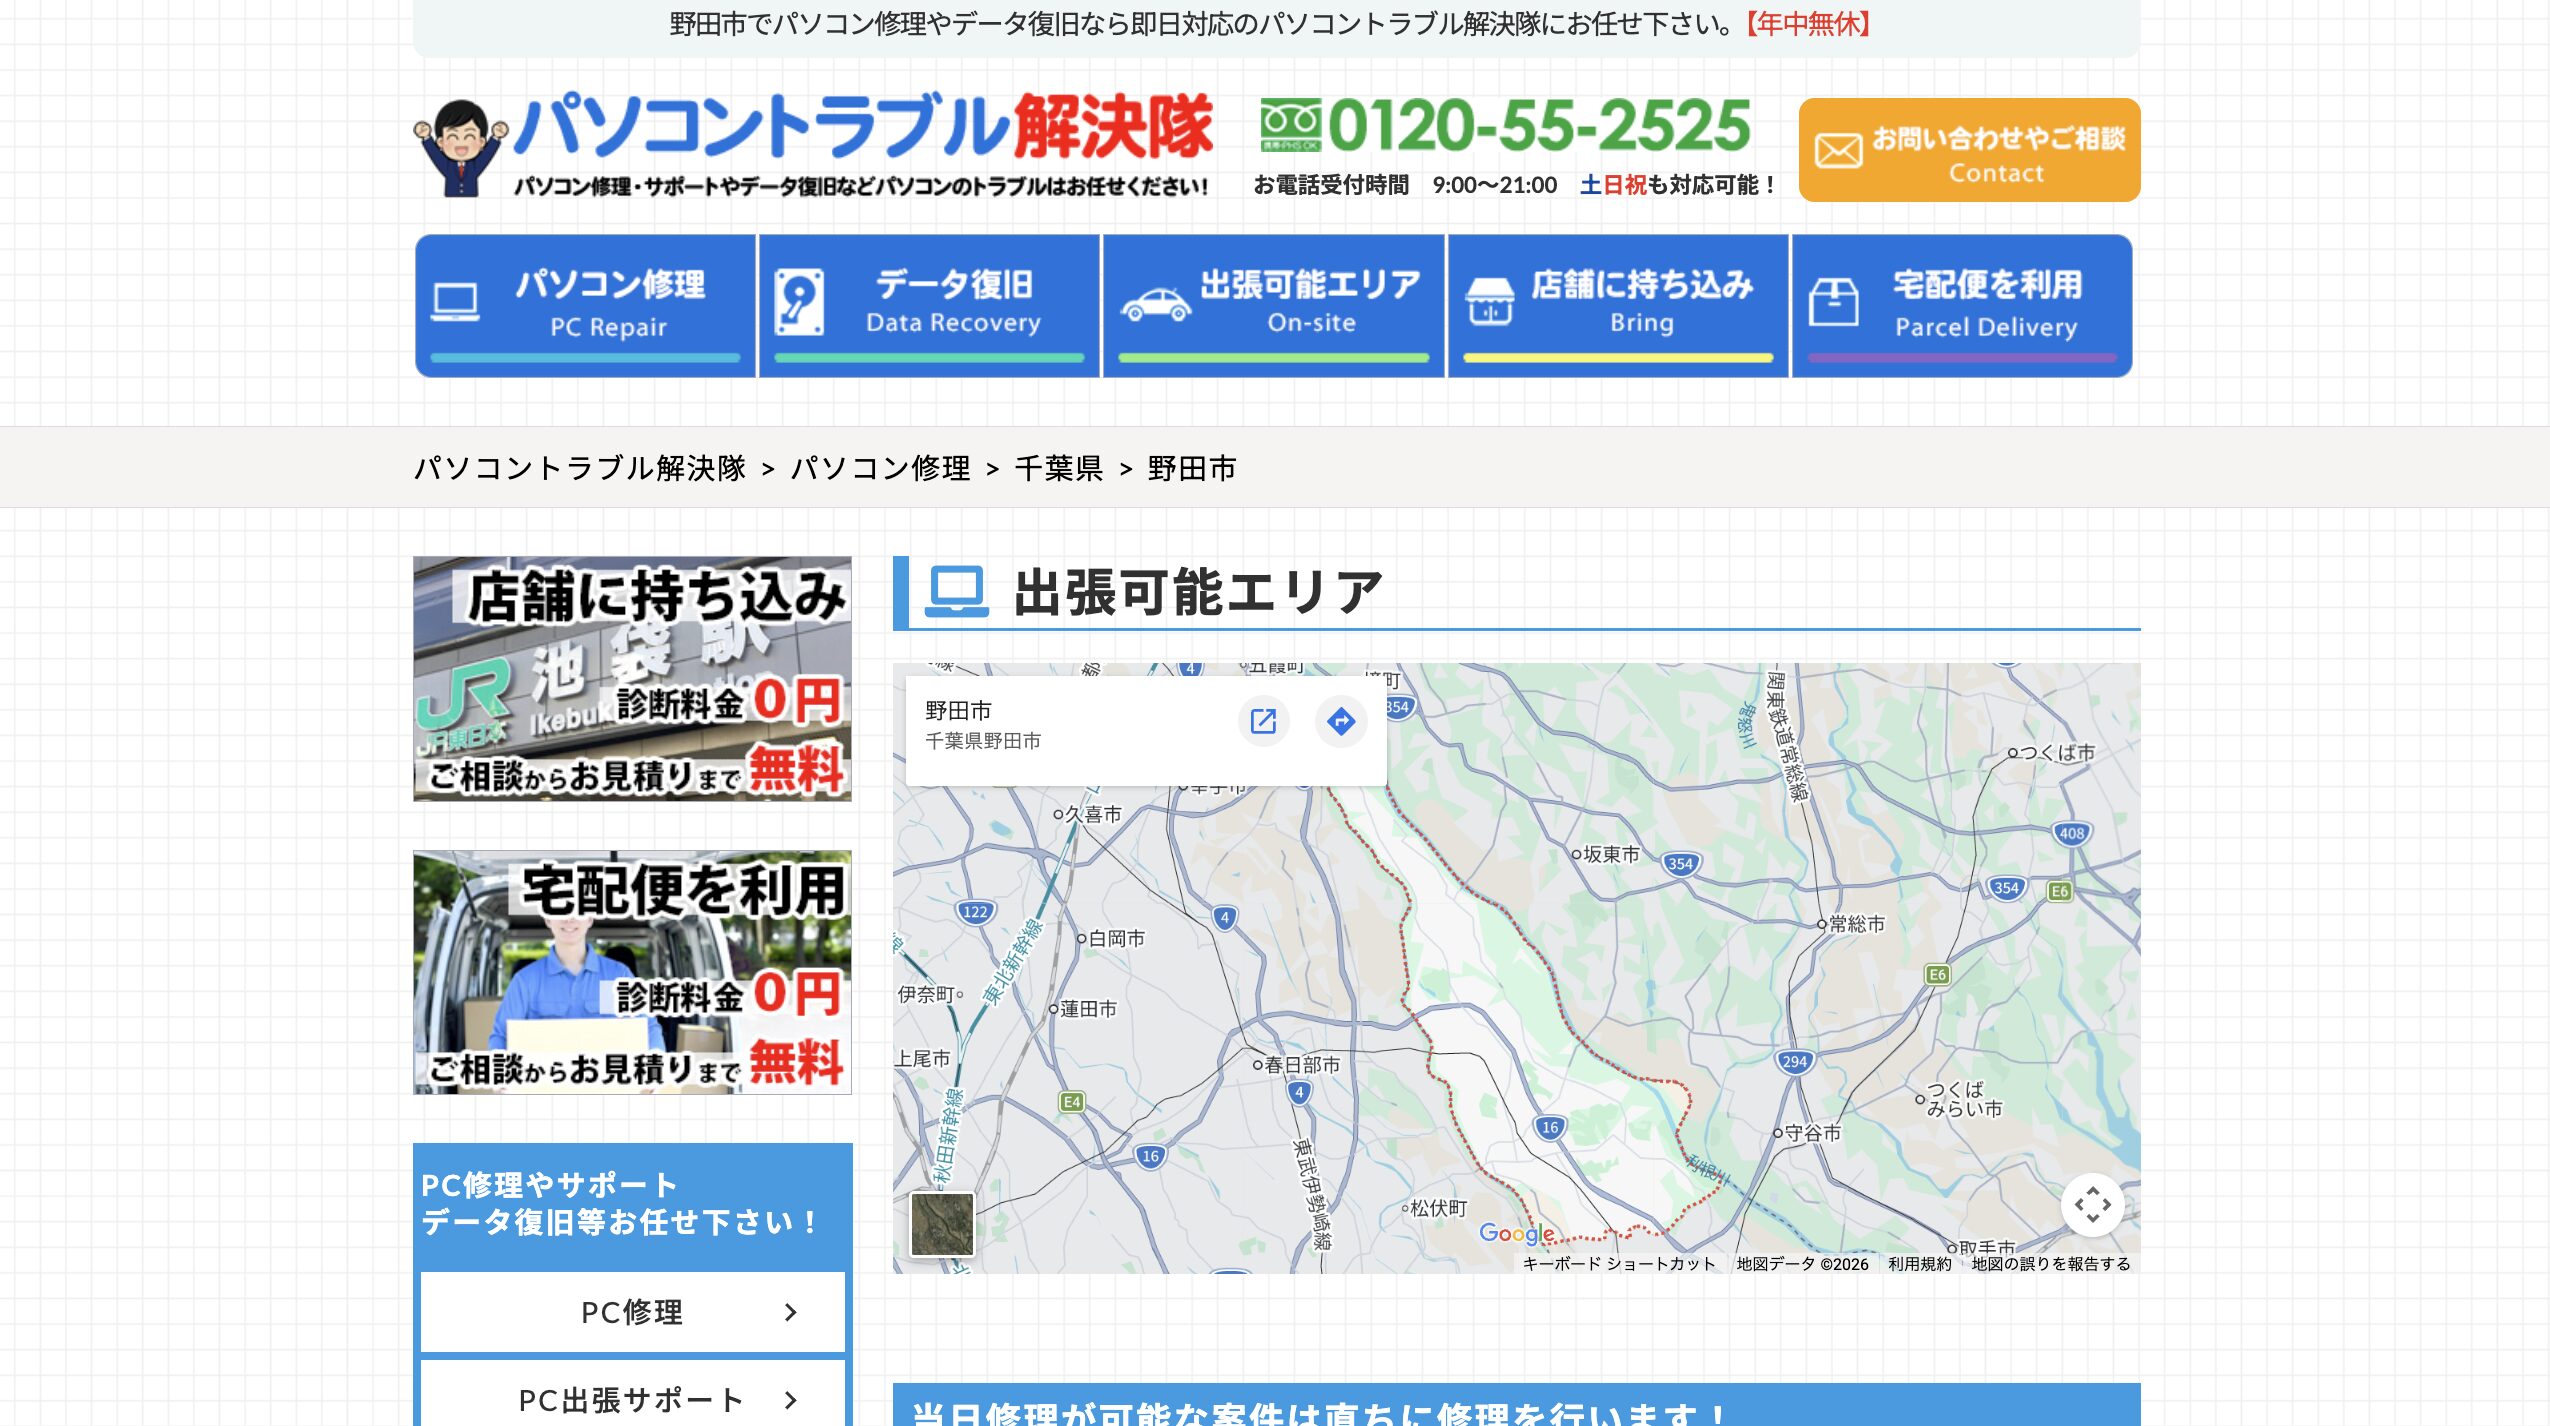This screenshot has width=2550, height=1426.
Task: Click the 蓮田市 label on the map
Action: point(1088,1009)
